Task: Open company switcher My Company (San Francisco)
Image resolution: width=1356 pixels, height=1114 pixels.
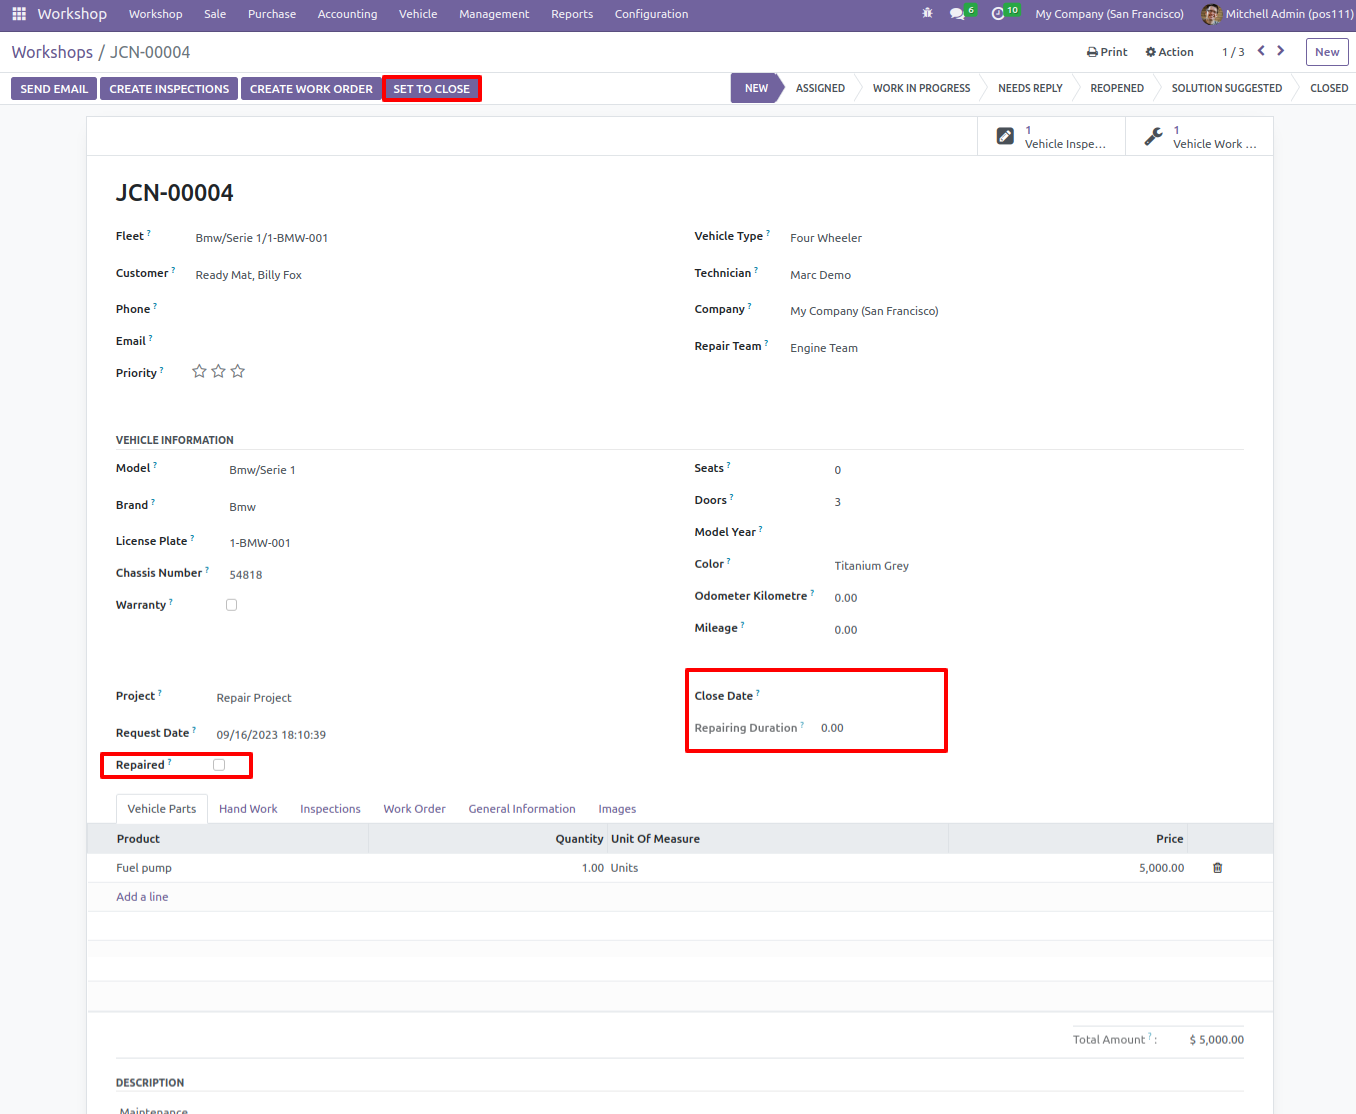Action: click(x=1109, y=14)
